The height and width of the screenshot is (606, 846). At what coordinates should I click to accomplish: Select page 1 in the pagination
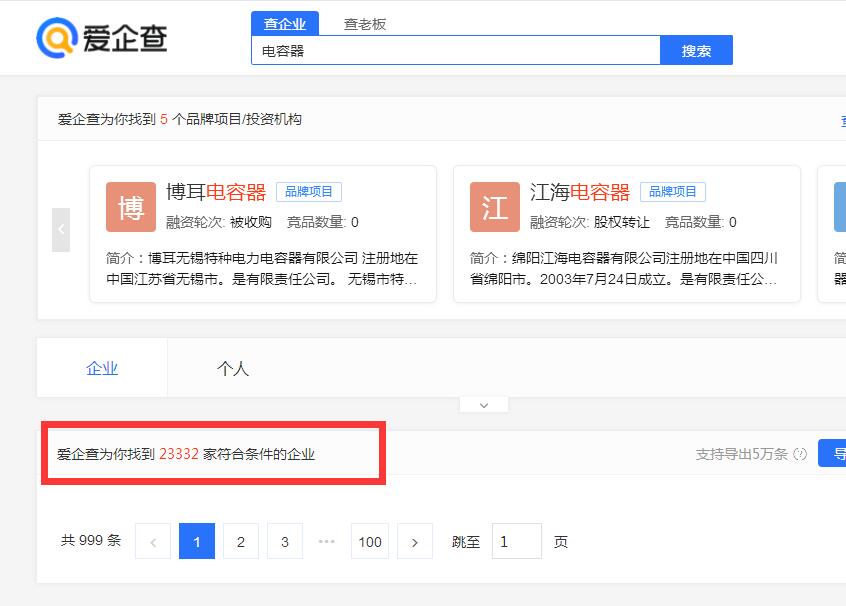pos(197,541)
